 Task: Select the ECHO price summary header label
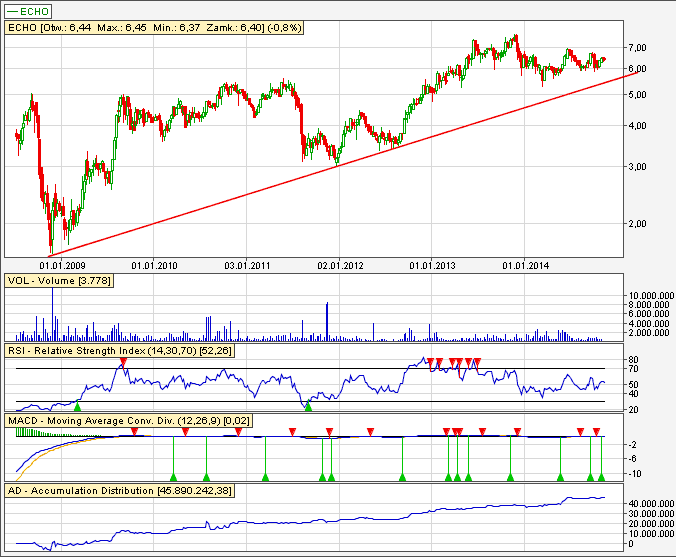click(x=135, y=30)
